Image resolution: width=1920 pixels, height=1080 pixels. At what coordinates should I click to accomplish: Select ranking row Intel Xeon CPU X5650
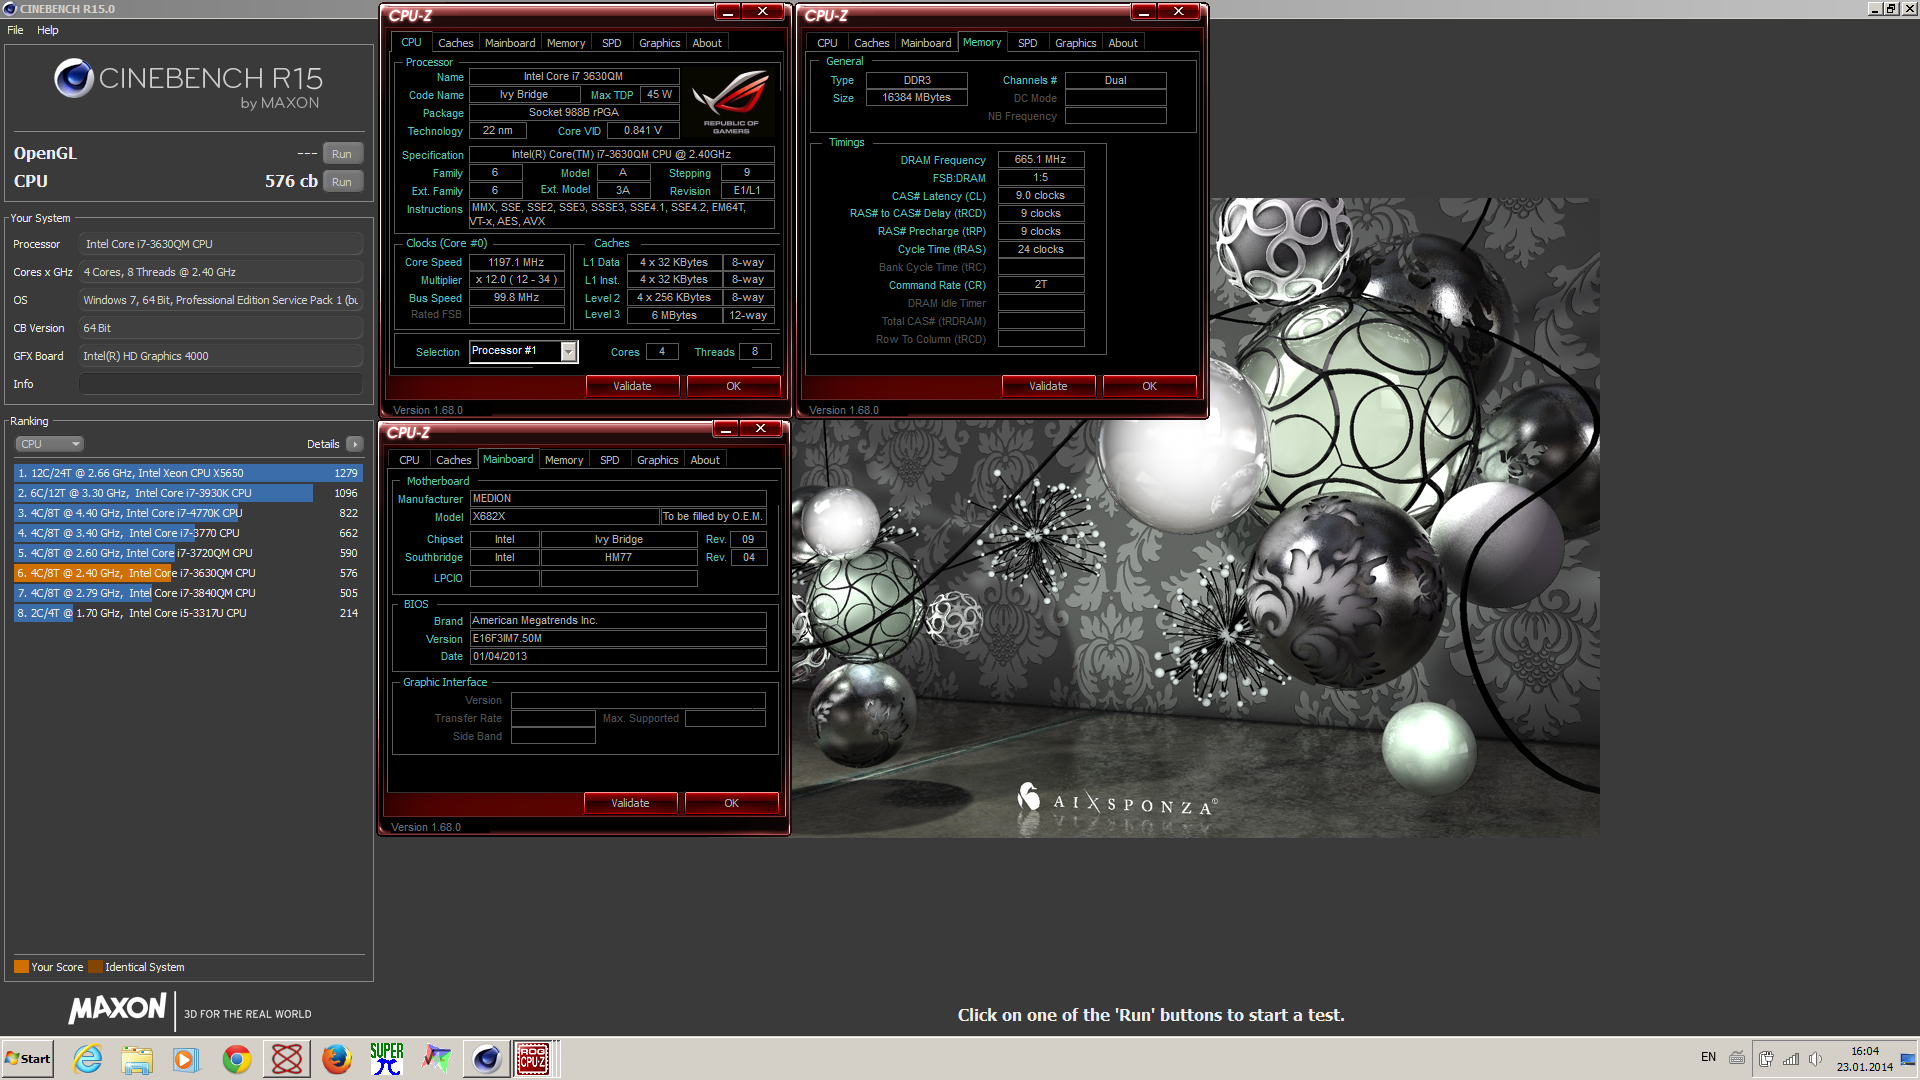click(188, 473)
